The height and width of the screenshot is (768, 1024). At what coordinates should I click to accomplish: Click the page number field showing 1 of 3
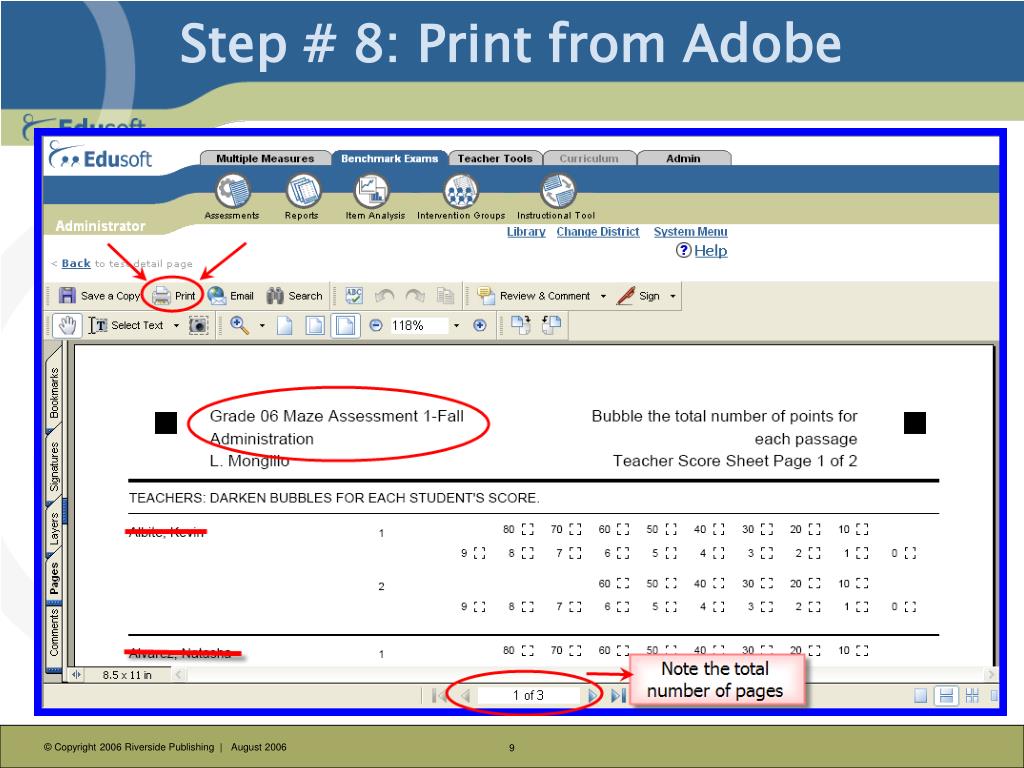tap(528, 696)
